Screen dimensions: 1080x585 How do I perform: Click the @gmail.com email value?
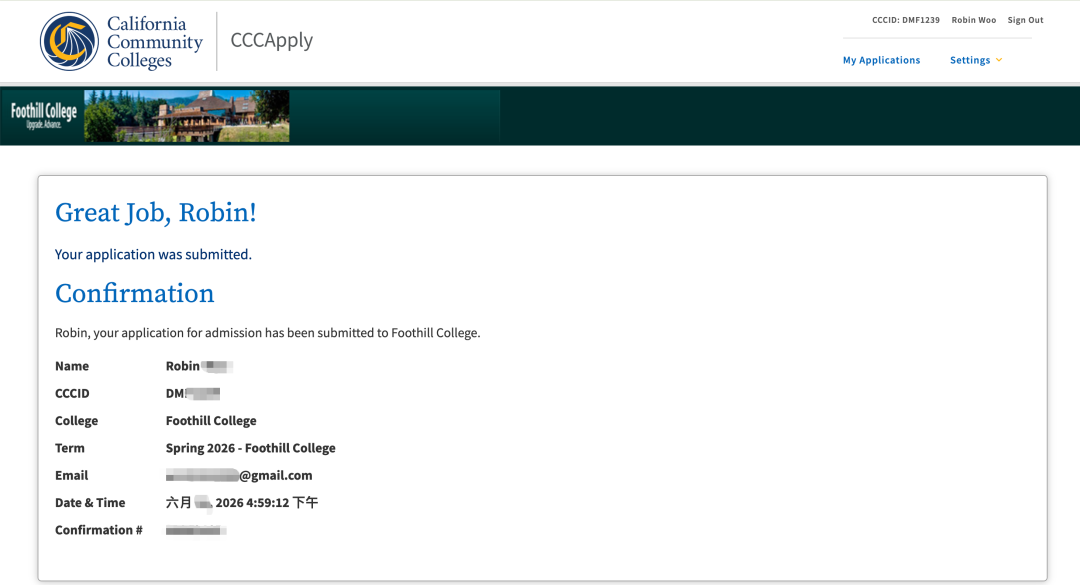[239, 475]
